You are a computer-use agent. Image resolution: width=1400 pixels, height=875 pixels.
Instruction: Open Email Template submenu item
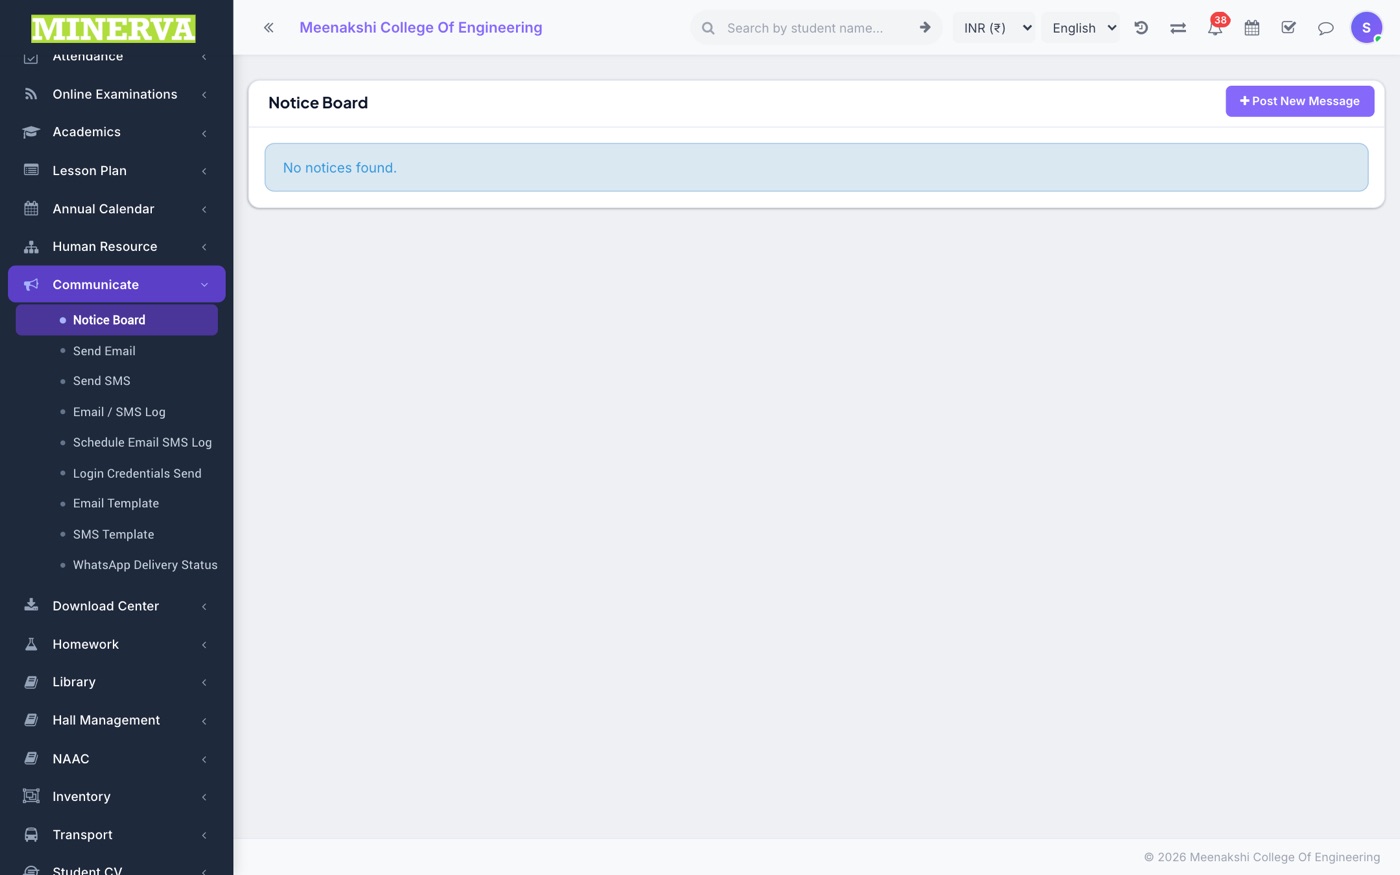pyautogui.click(x=117, y=503)
